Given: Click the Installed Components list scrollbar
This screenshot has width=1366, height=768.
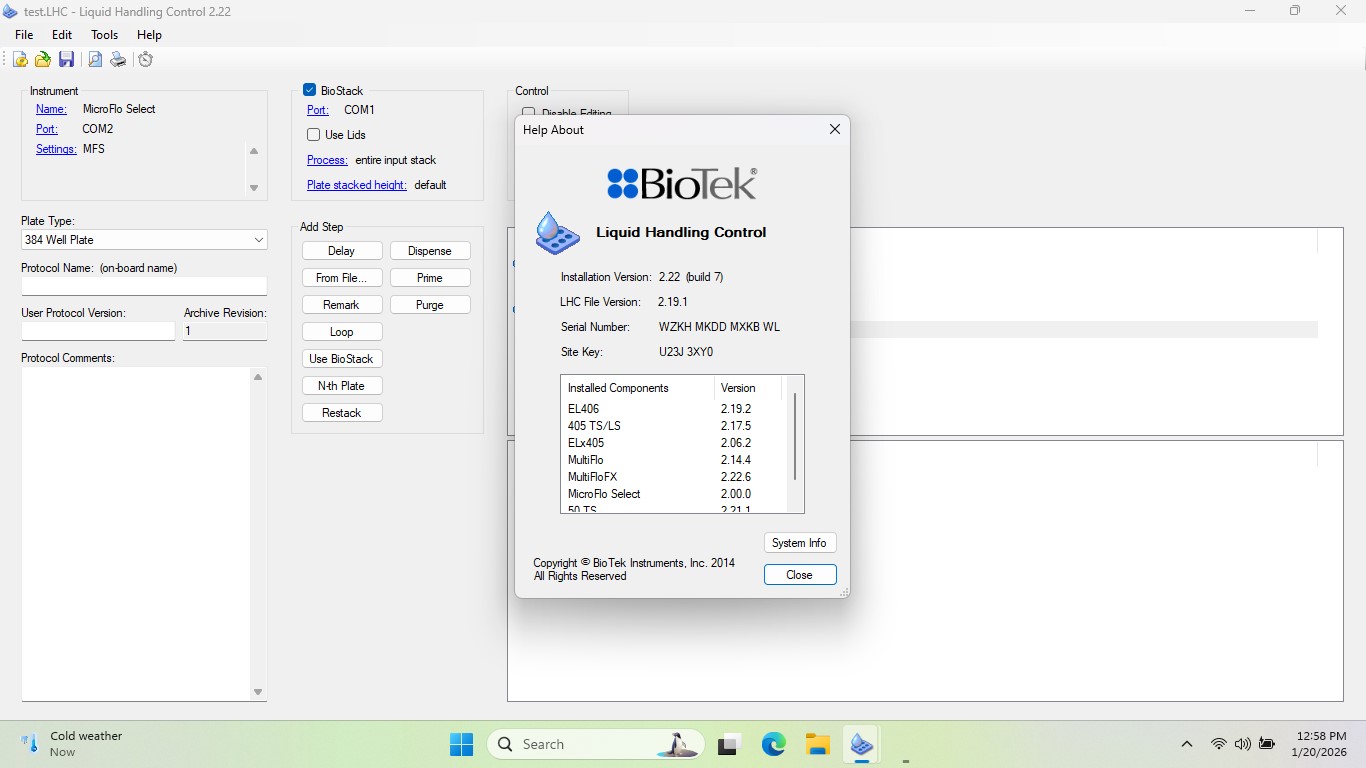Looking at the screenshot, I should (x=795, y=438).
